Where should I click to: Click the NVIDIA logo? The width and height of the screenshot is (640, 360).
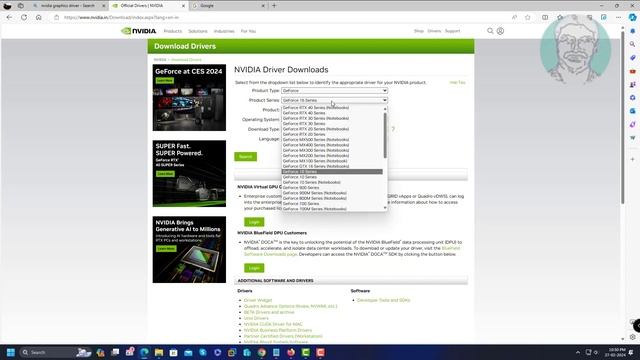pos(139,31)
